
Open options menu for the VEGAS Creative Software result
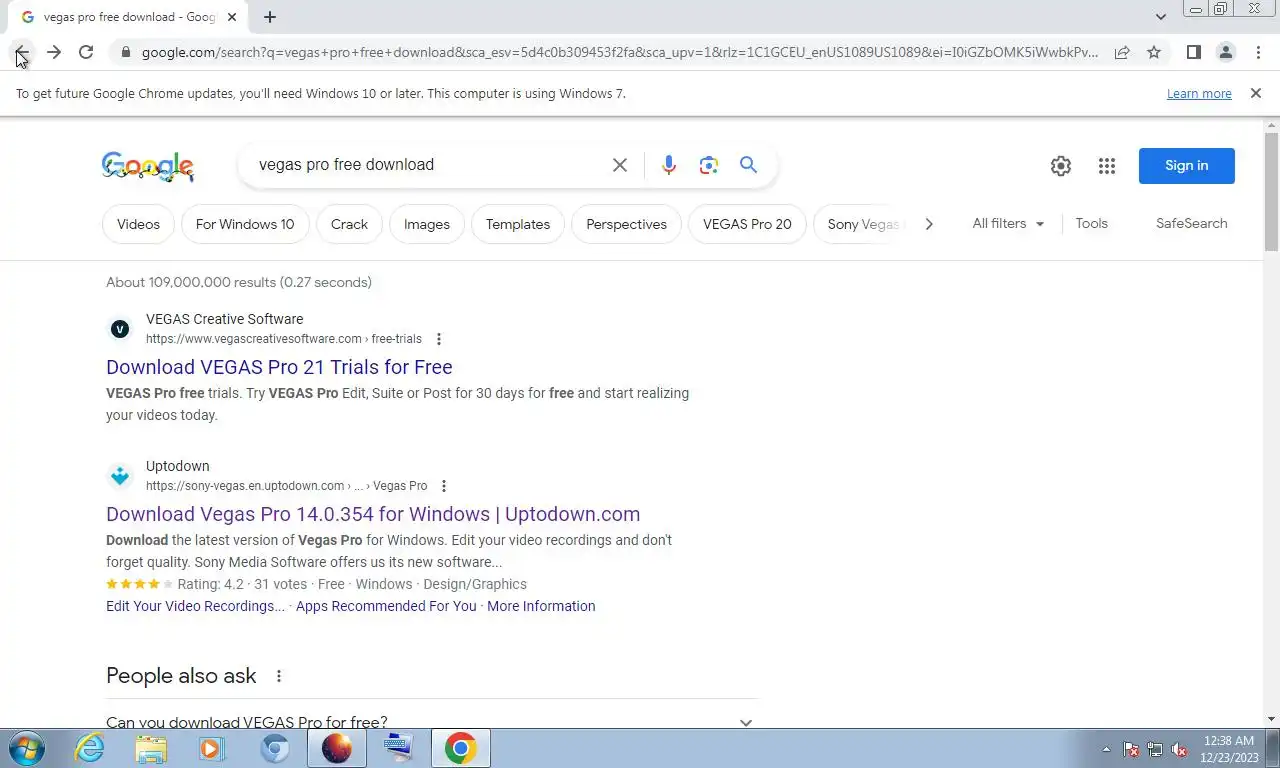(x=439, y=339)
